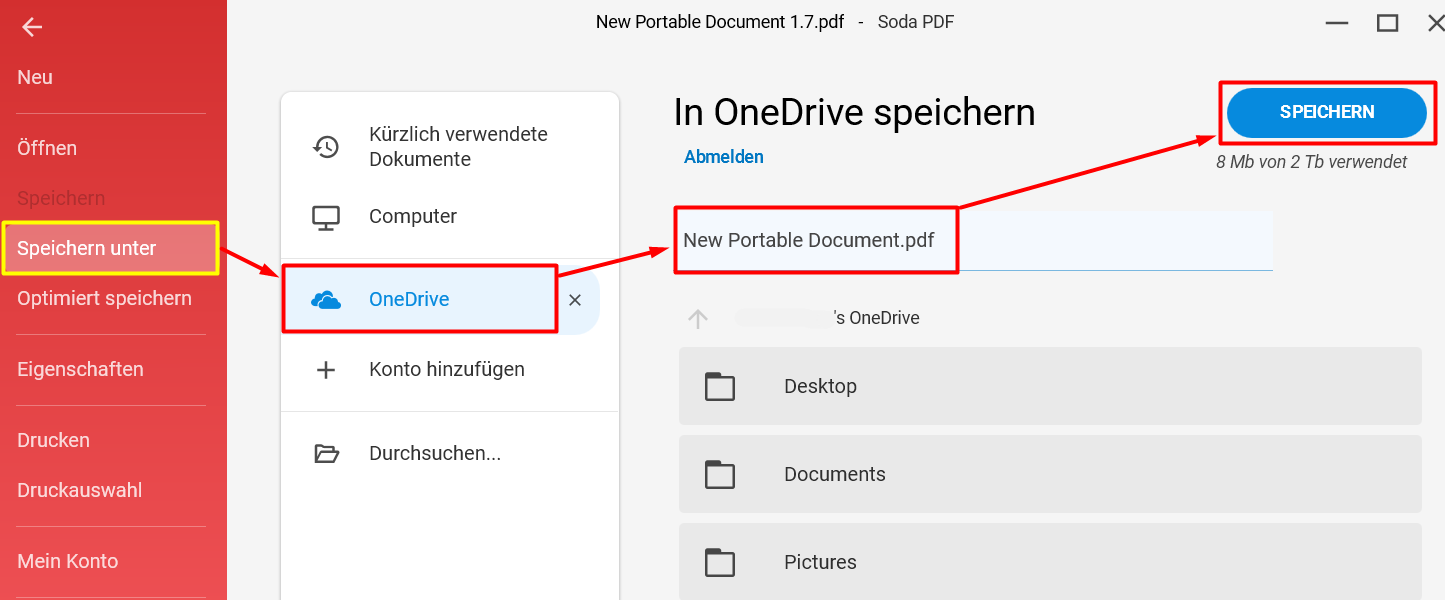Screen dimensions: 1445x600
Task: Open the Desktop folder row
Action: tap(1050, 386)
